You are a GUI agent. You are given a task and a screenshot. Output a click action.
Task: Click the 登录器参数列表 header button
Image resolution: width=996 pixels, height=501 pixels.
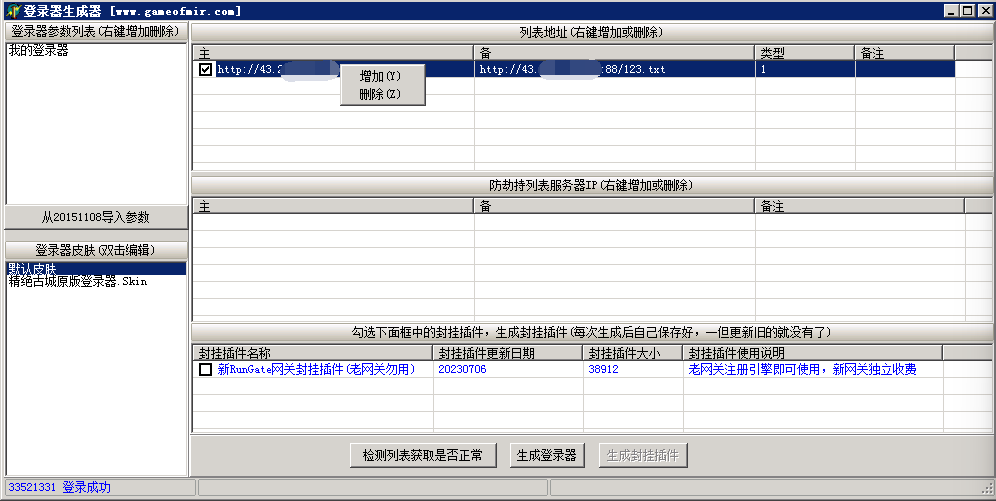tap(96, 31)
